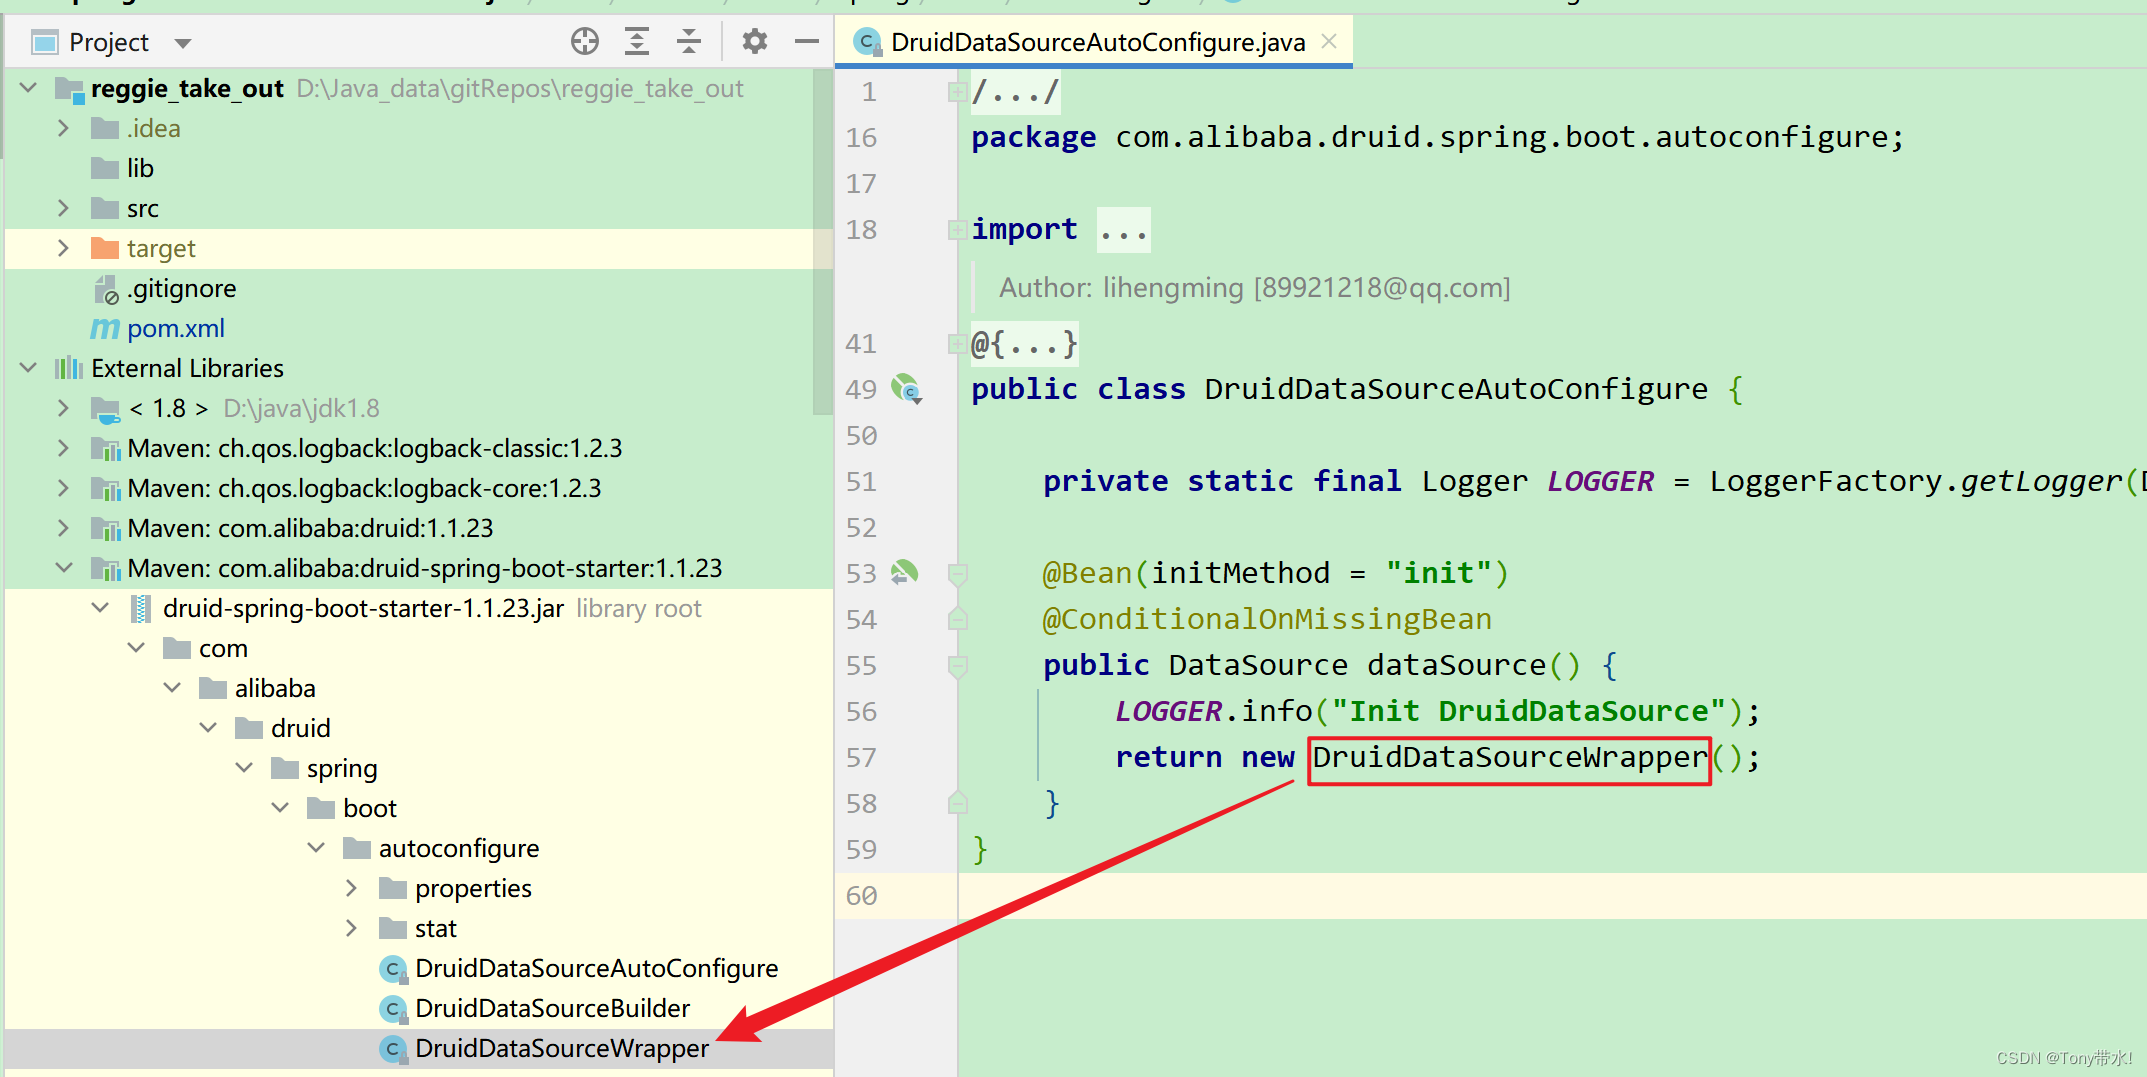Click the External Libraries icon
The height and width of the screenshot is (1077, 2147).
coord(68,368)
